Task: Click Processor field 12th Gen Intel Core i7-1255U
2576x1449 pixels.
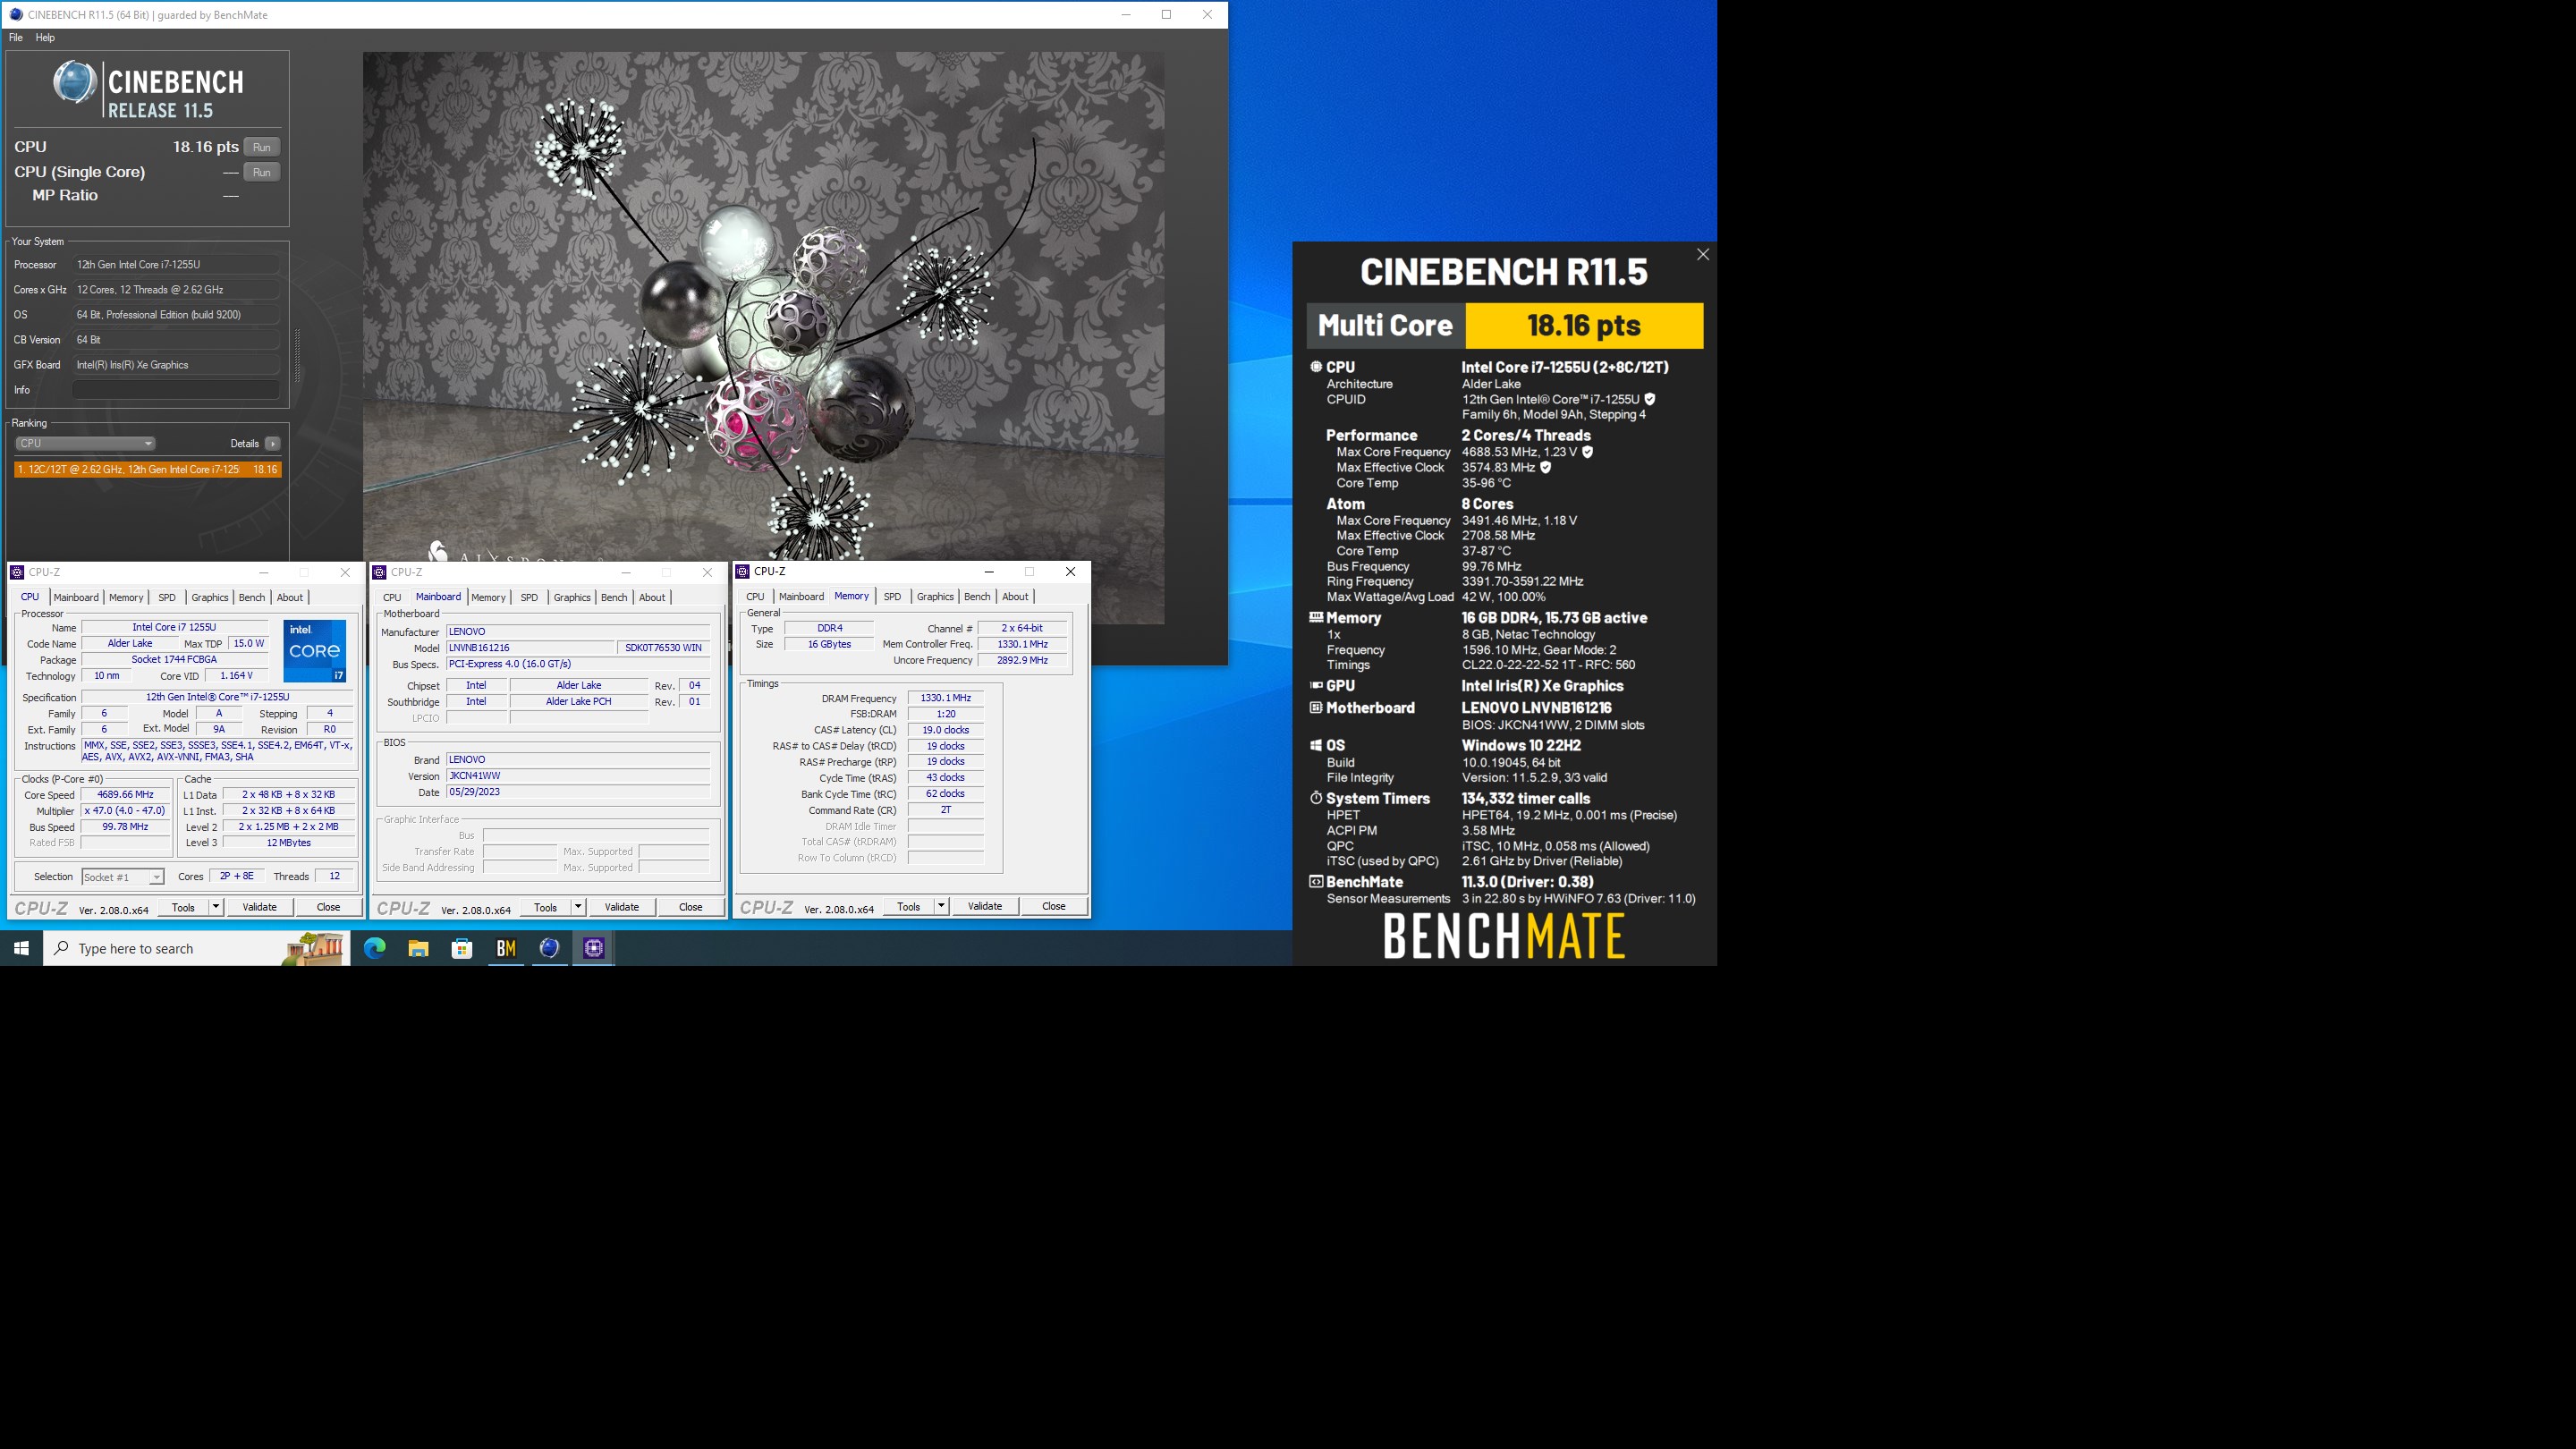Action: point(175,265)
